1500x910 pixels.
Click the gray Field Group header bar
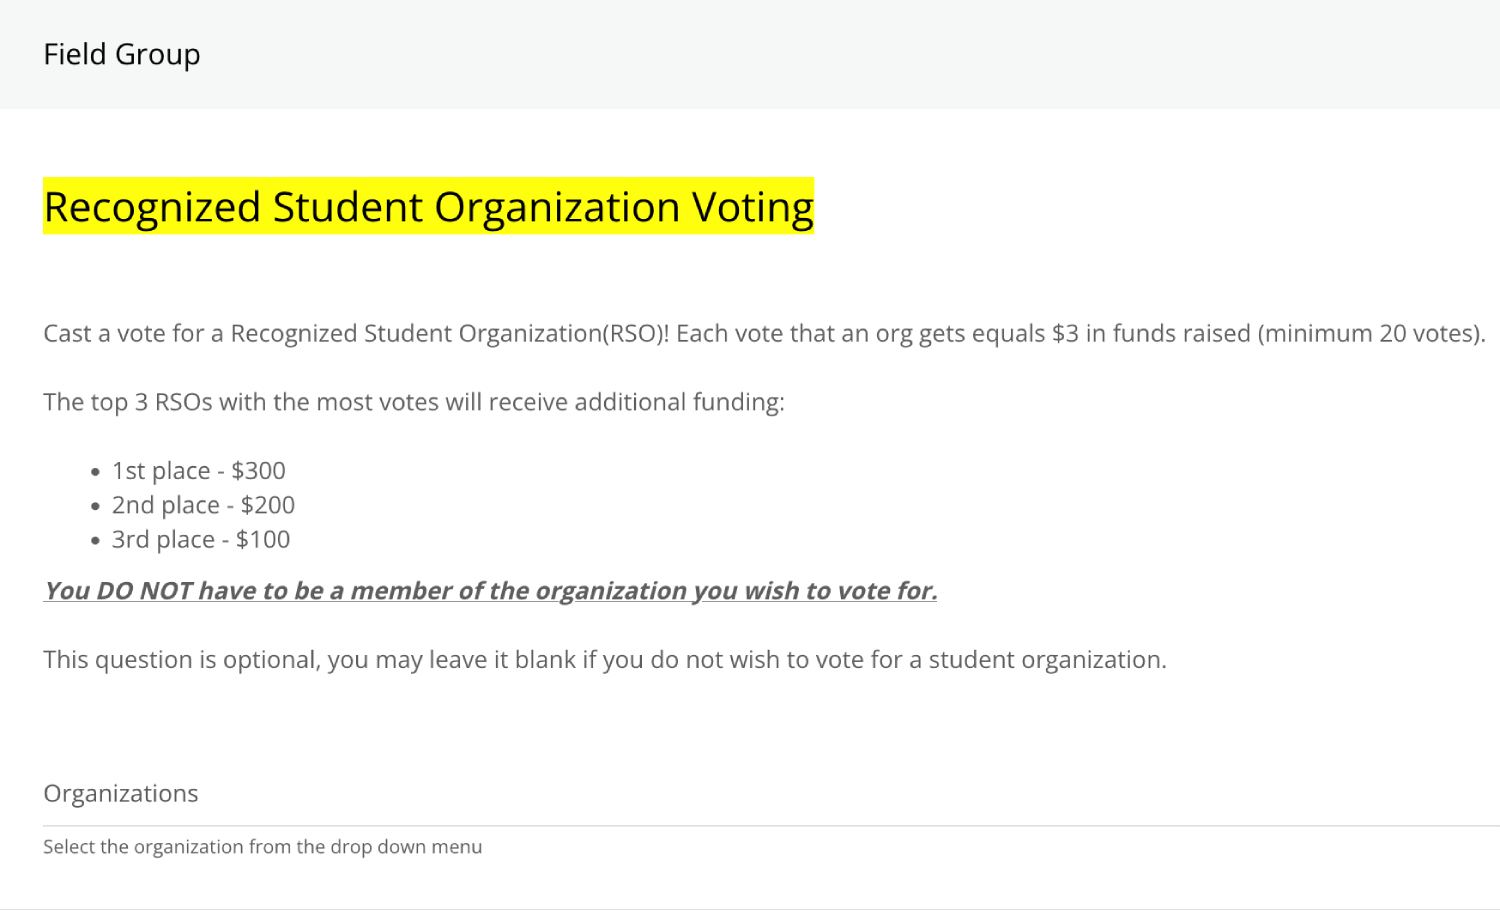(750, 54)
